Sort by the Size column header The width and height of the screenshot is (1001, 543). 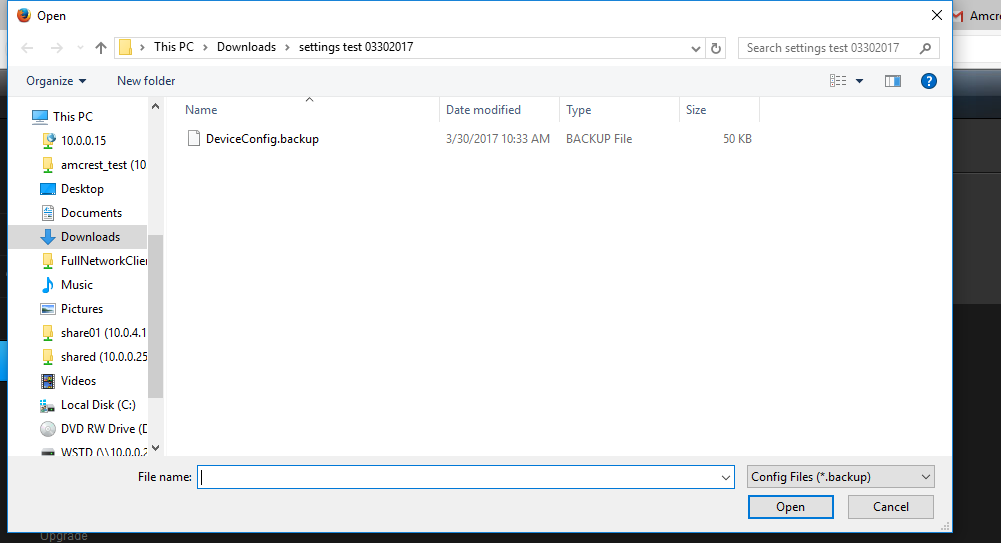(x=696, y=110)
